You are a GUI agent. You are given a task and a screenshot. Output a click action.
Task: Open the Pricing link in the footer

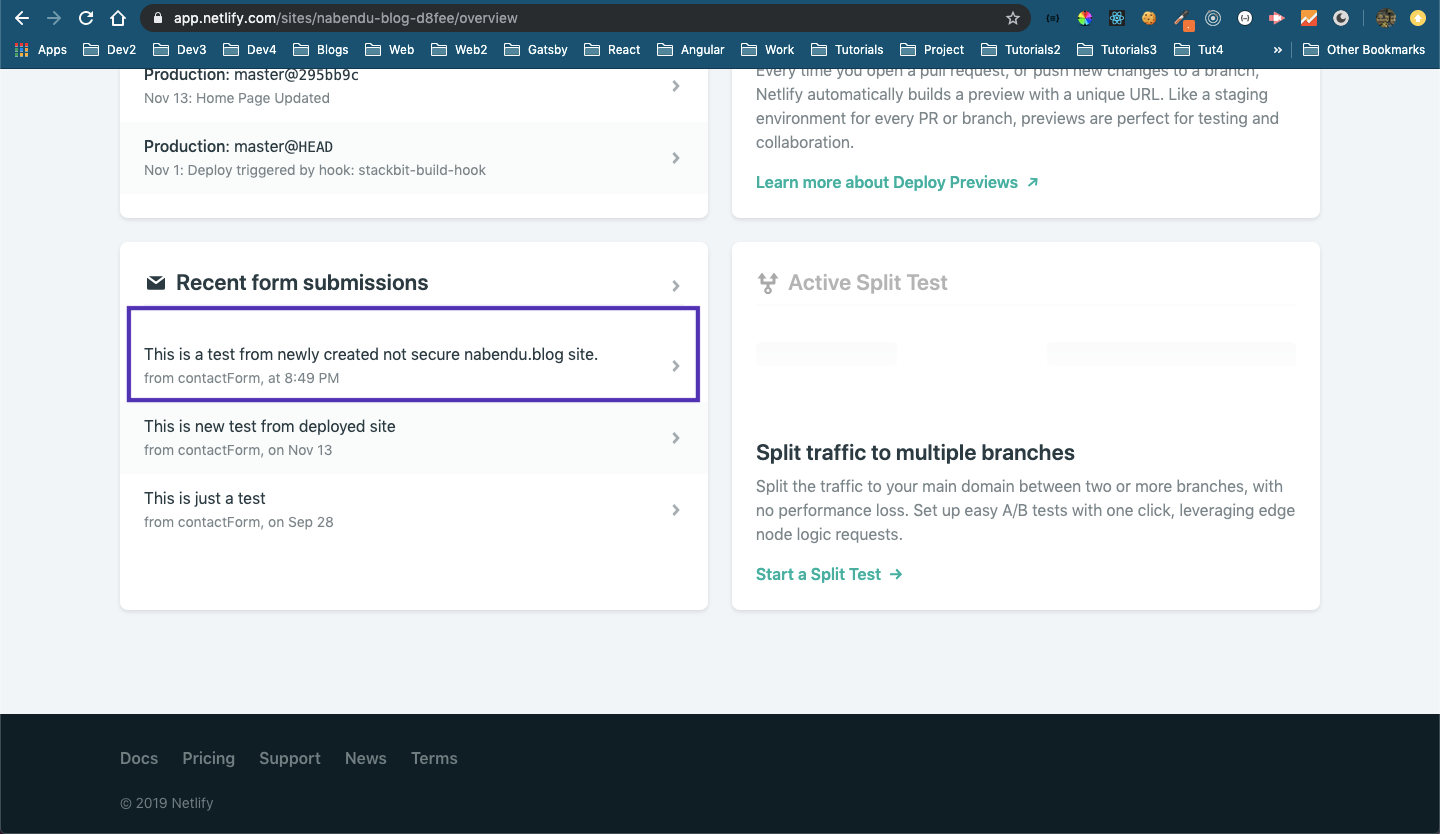click(x=208, y=758)
